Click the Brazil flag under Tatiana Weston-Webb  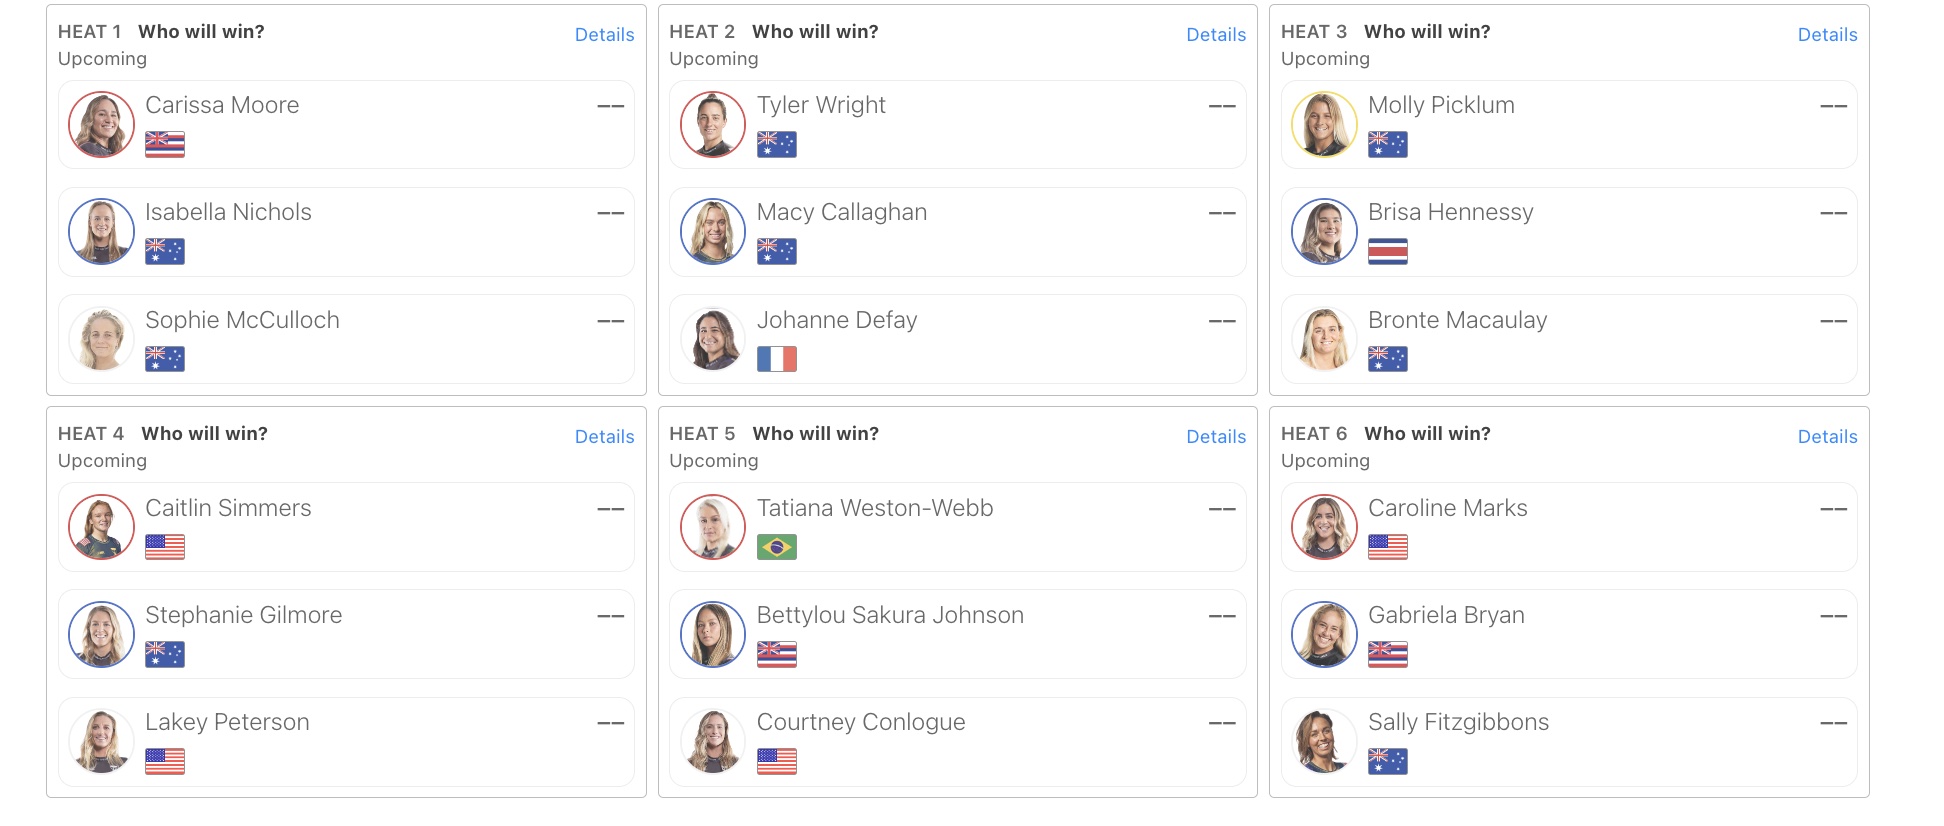[777, 547]
